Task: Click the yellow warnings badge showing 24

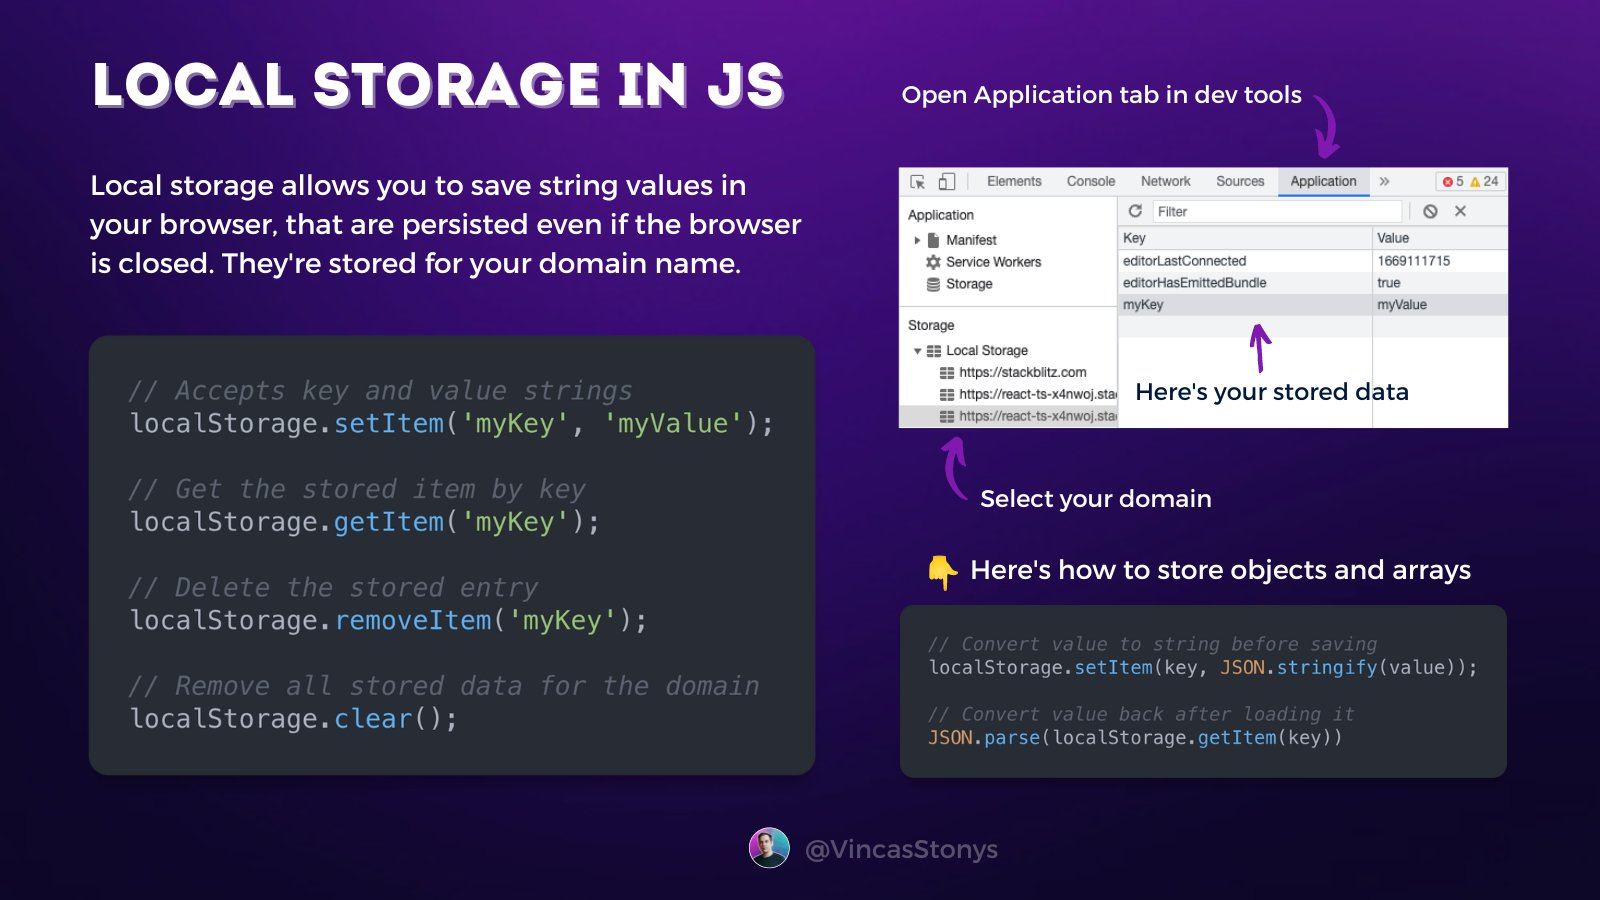Action: tap(1483, 181)
